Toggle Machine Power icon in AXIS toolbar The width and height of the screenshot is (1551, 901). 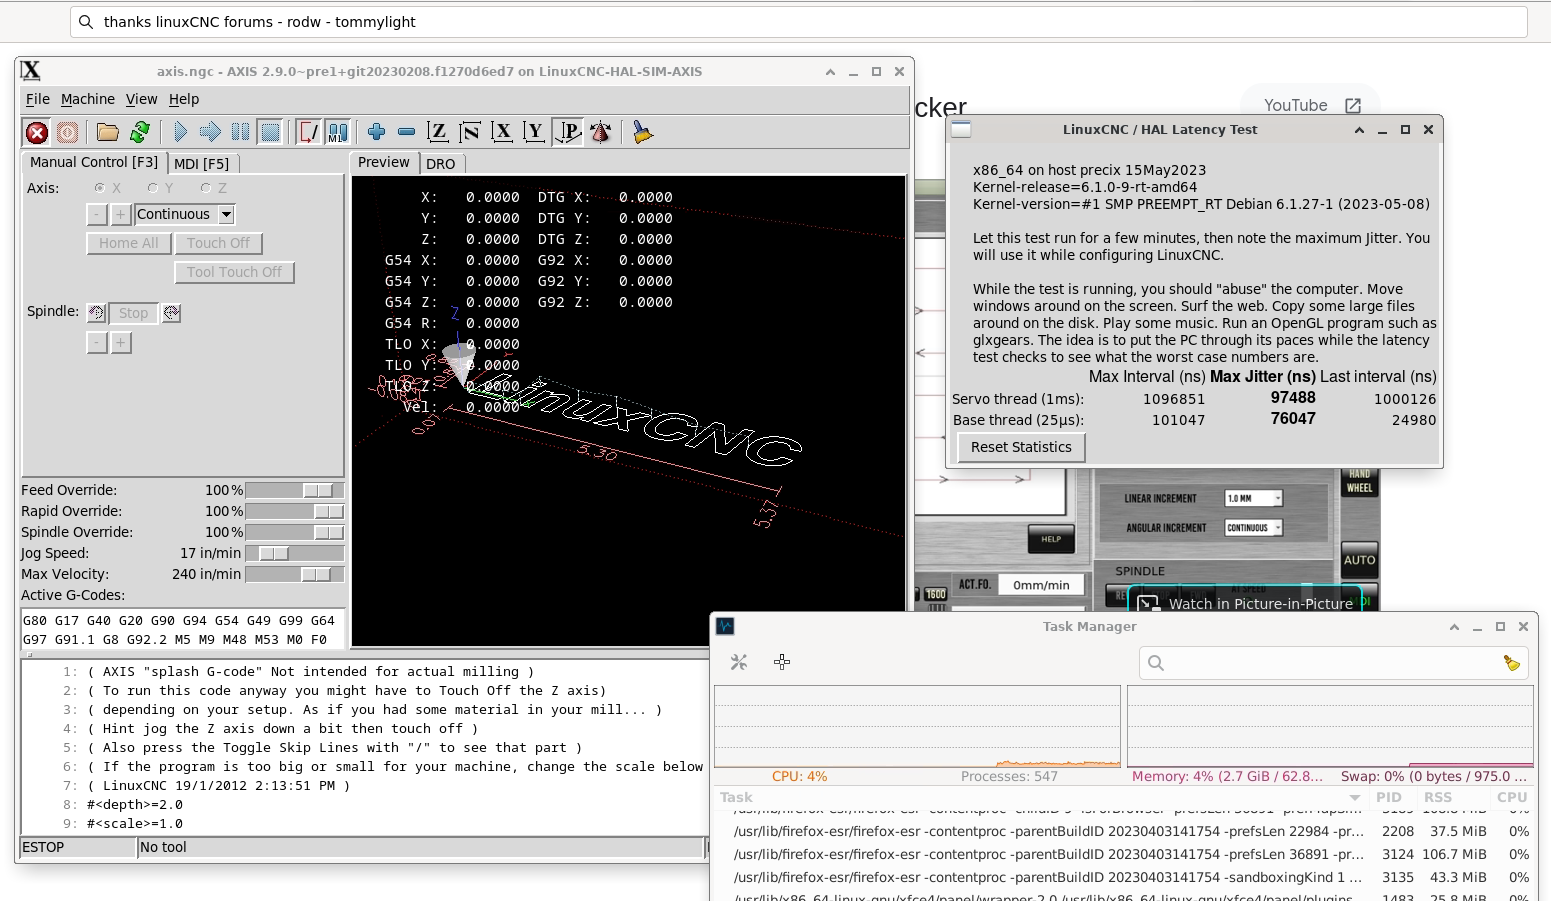[x=67, y=132]
